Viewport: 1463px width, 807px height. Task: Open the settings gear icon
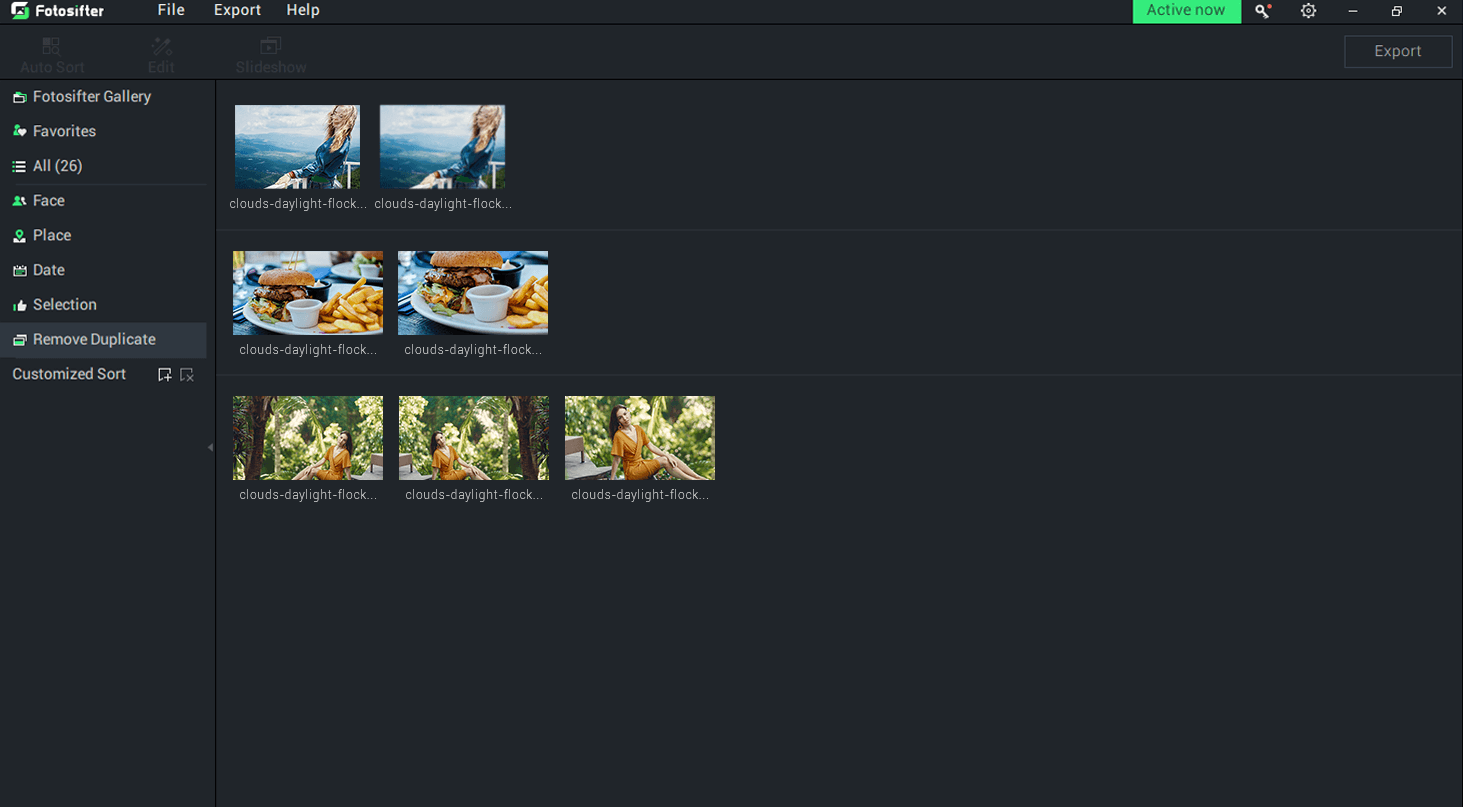tap(1308, 11)
